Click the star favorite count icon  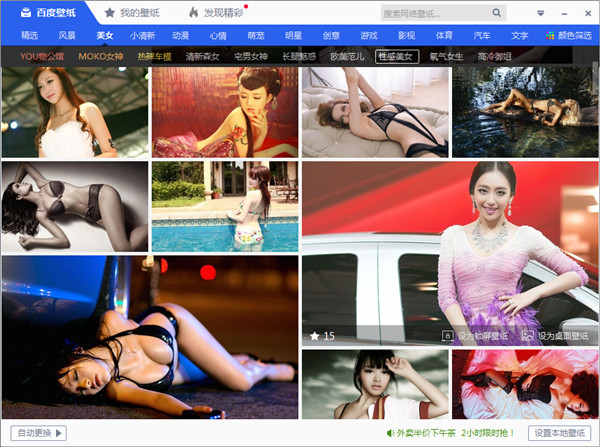pos(314,337)
